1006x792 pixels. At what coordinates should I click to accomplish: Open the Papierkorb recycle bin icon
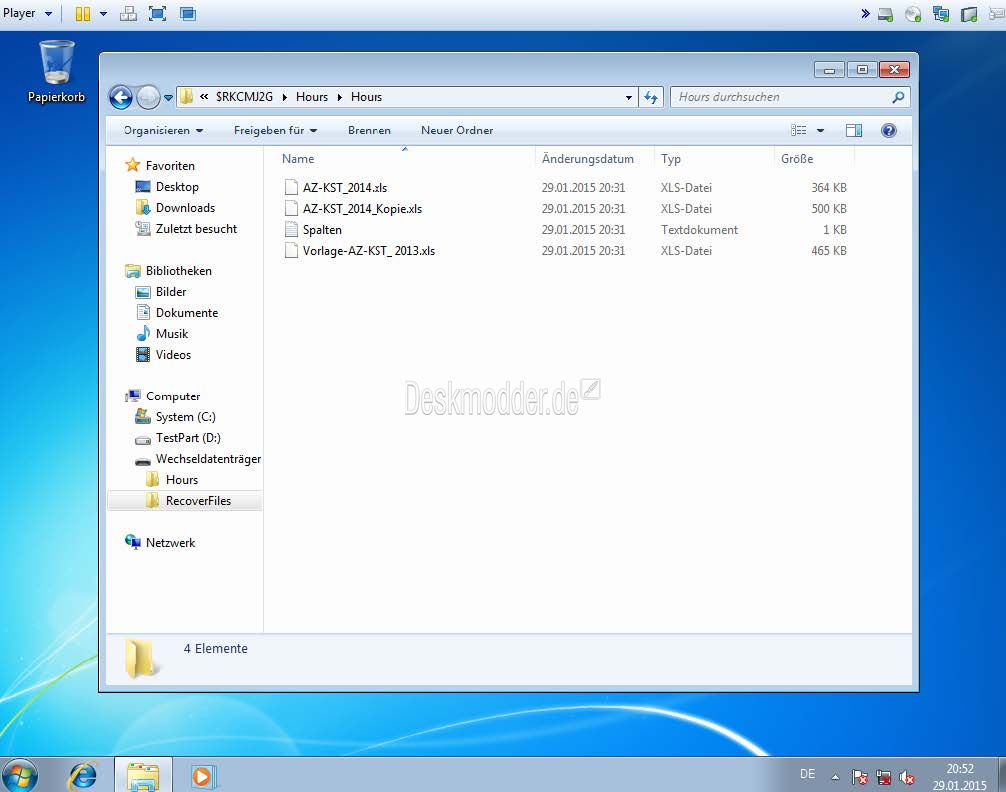(x=56, y=71)
